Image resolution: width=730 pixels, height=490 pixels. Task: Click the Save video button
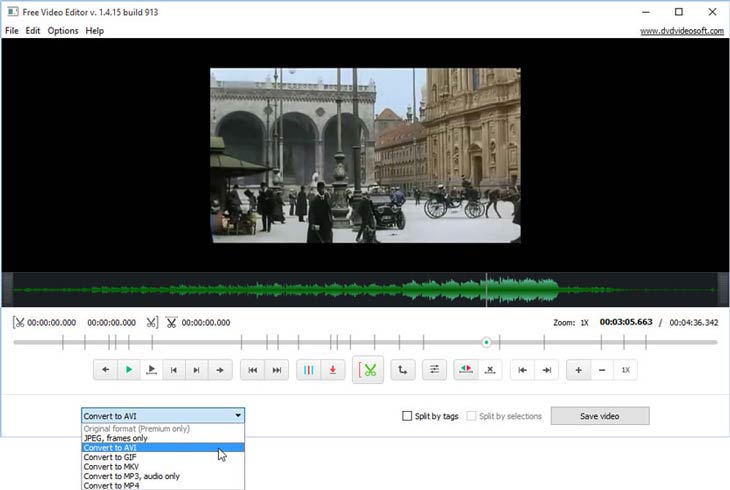click(600, 416)
